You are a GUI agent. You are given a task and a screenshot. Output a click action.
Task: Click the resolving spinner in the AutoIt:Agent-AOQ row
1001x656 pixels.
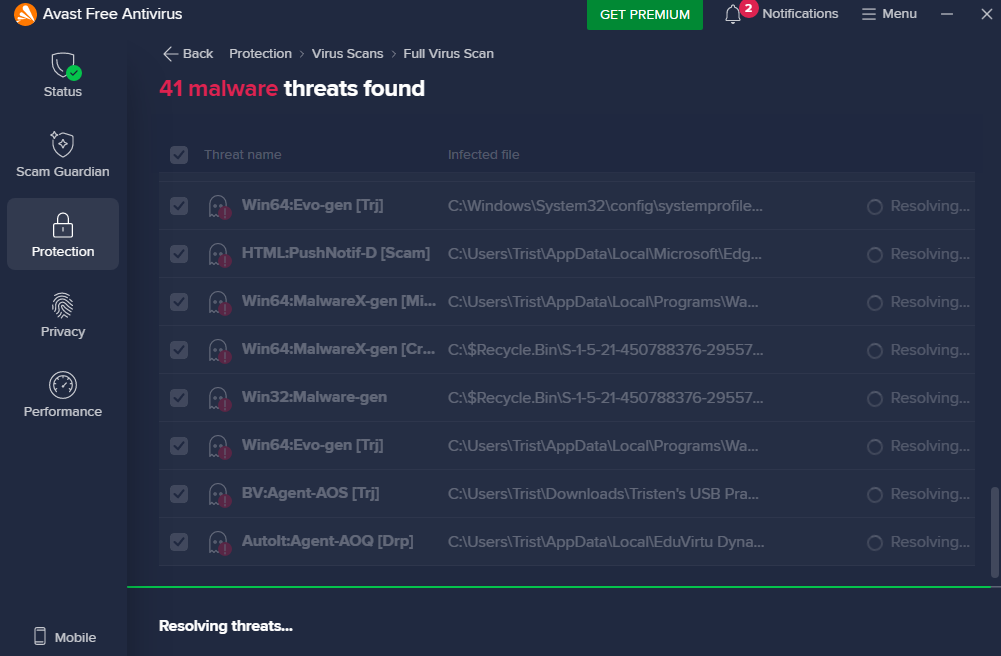click(875, 542)
